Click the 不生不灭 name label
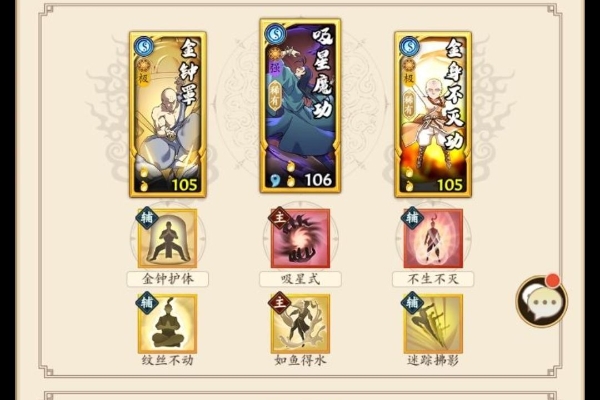 coord(433,279)
